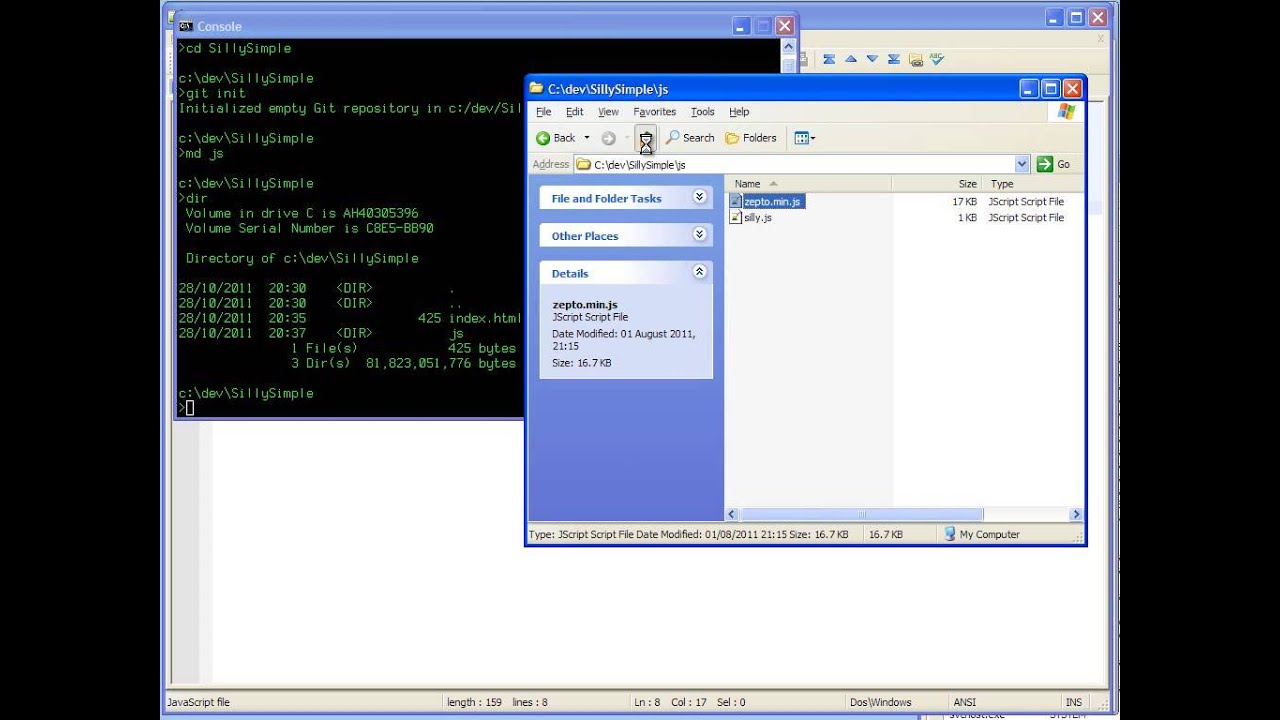Click the blue up-triangle toolbar icon

851,59
